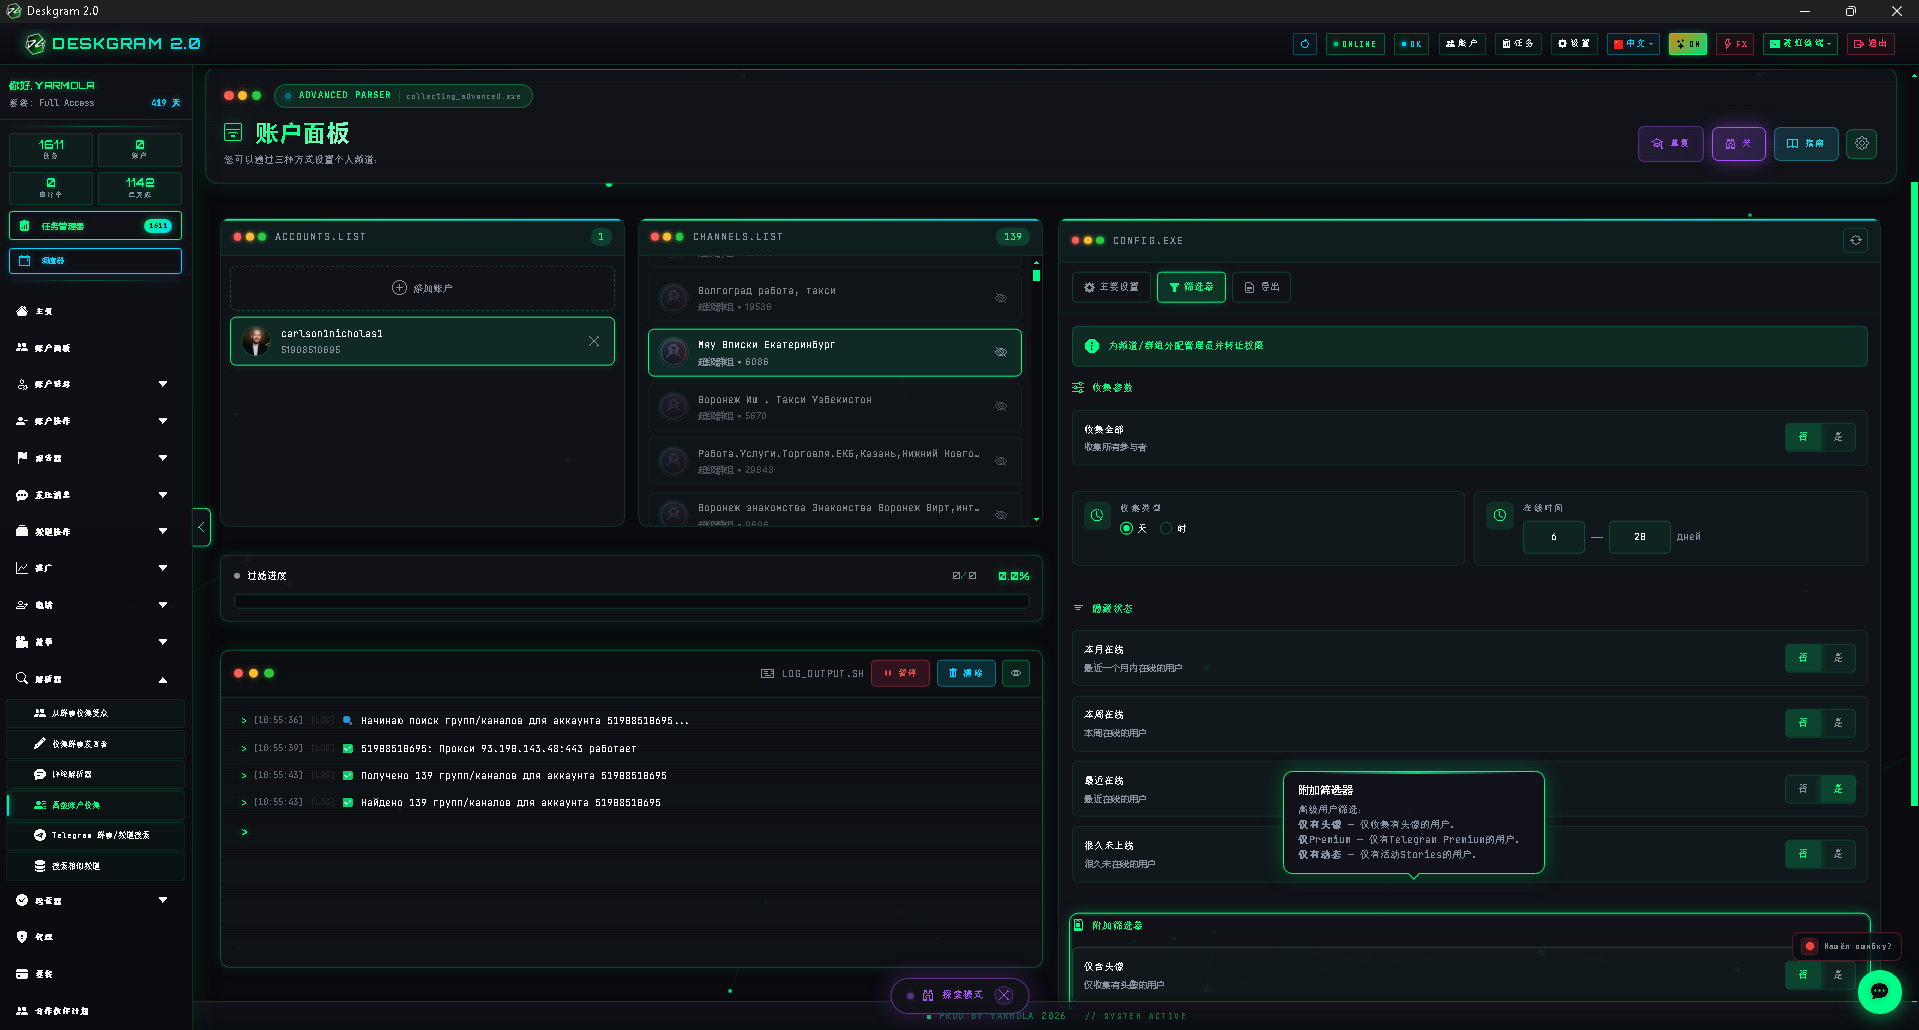Expand the sidebar section with the chart icon
Screen dimensions: 1919x1030
95,568
